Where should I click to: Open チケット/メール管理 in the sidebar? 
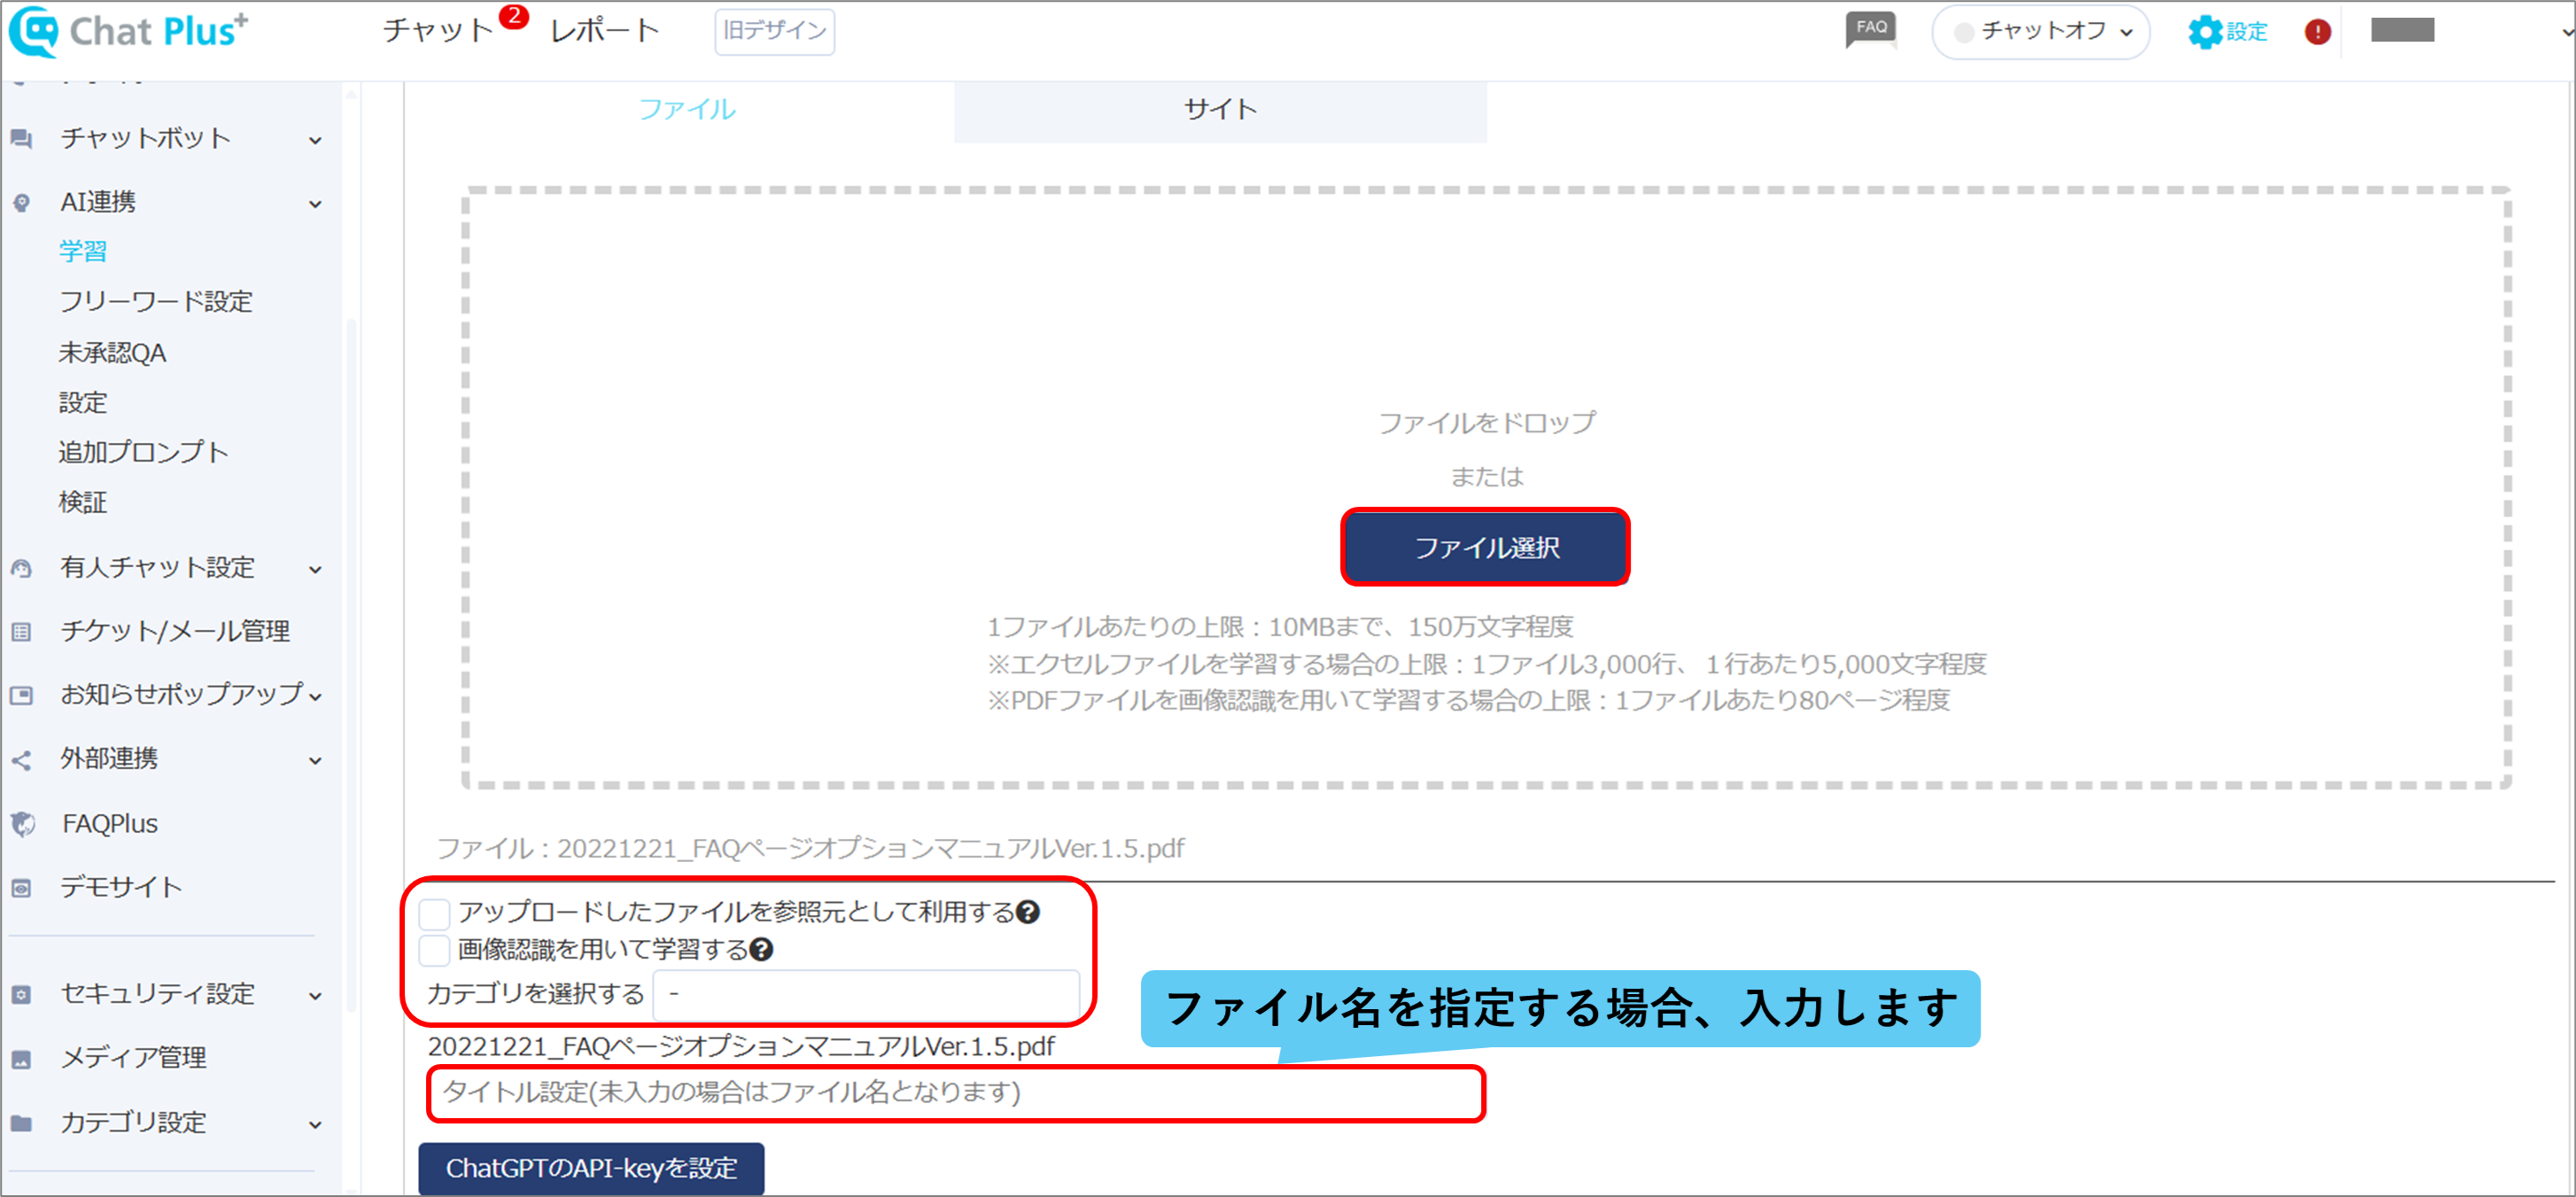point(176,631)
